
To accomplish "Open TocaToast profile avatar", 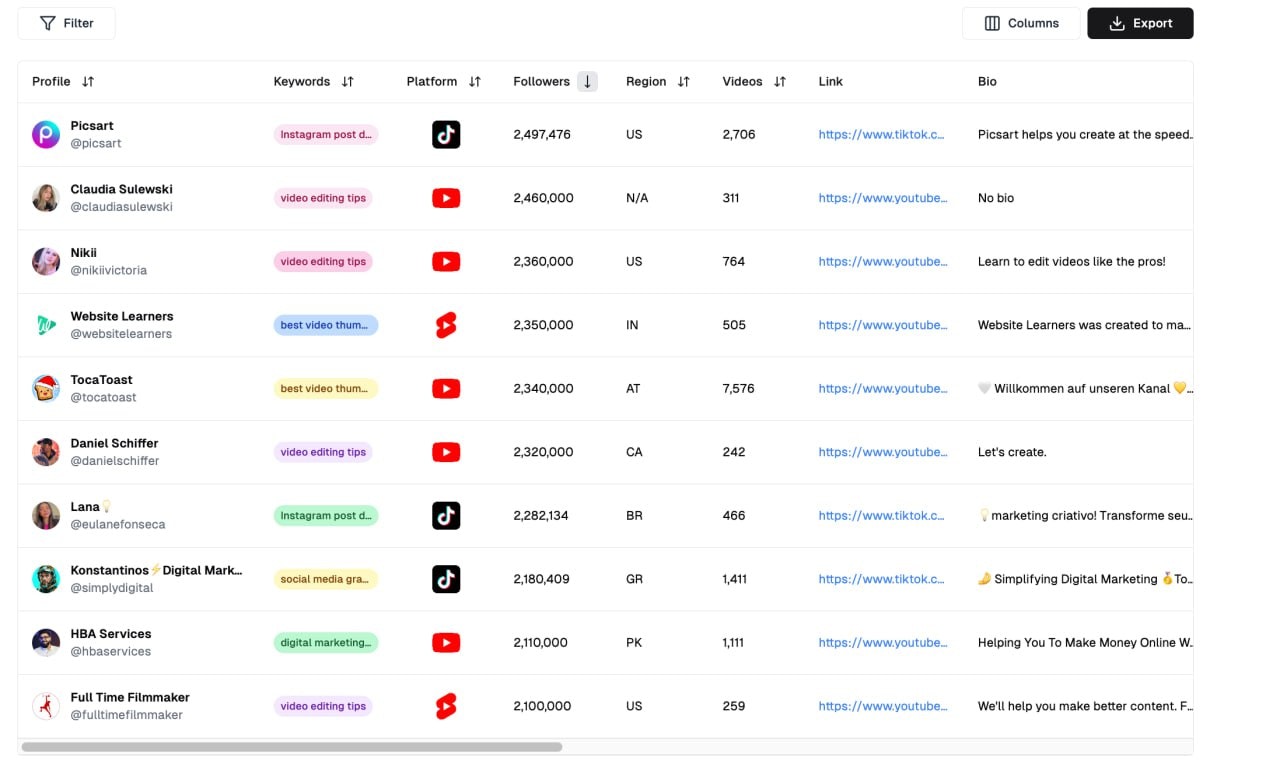I will [46, 388].
